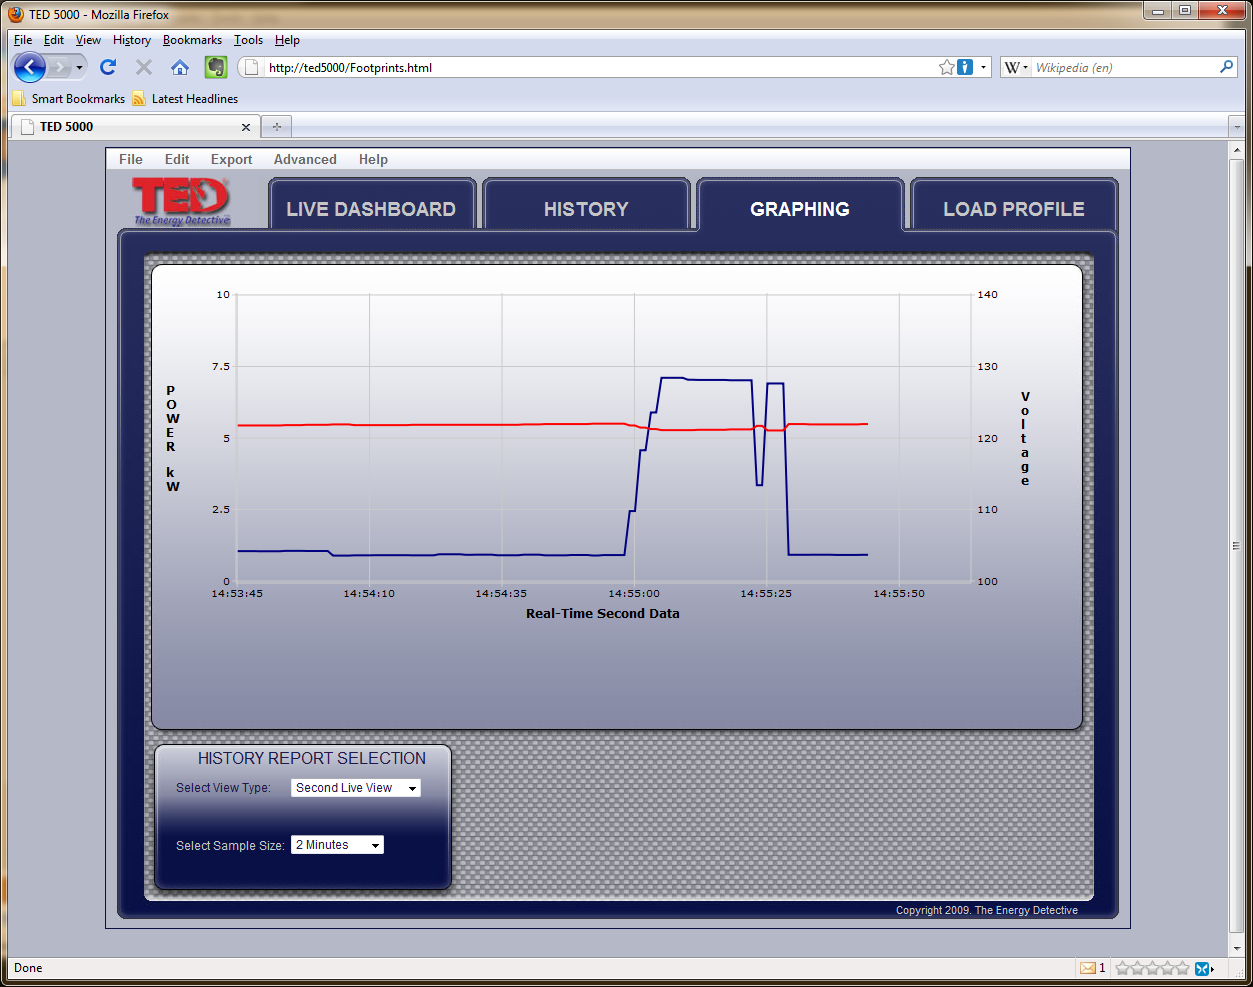Click scrollbar down arrow
Image resolution: width=1253 pixels, height=987 pixels.
[x=1236, y=948]
